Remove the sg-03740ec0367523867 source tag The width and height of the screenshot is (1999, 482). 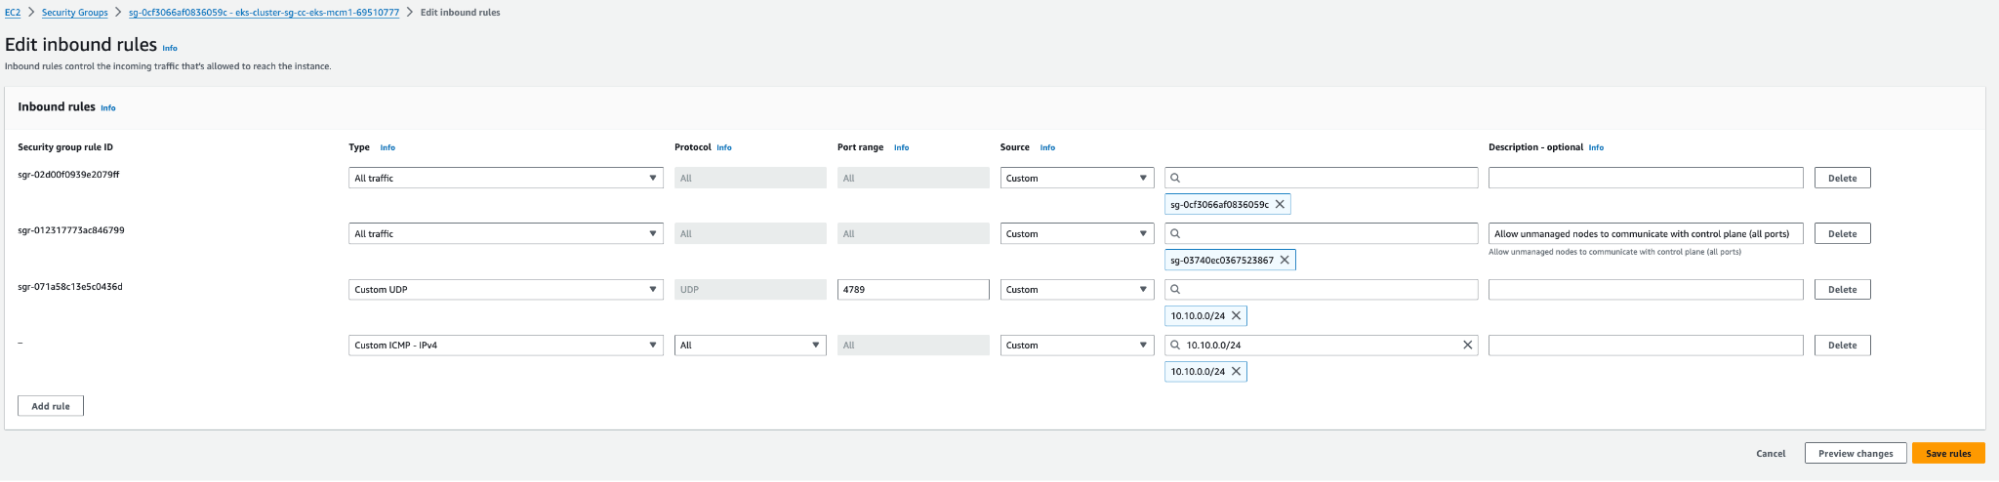(1285, 260)
